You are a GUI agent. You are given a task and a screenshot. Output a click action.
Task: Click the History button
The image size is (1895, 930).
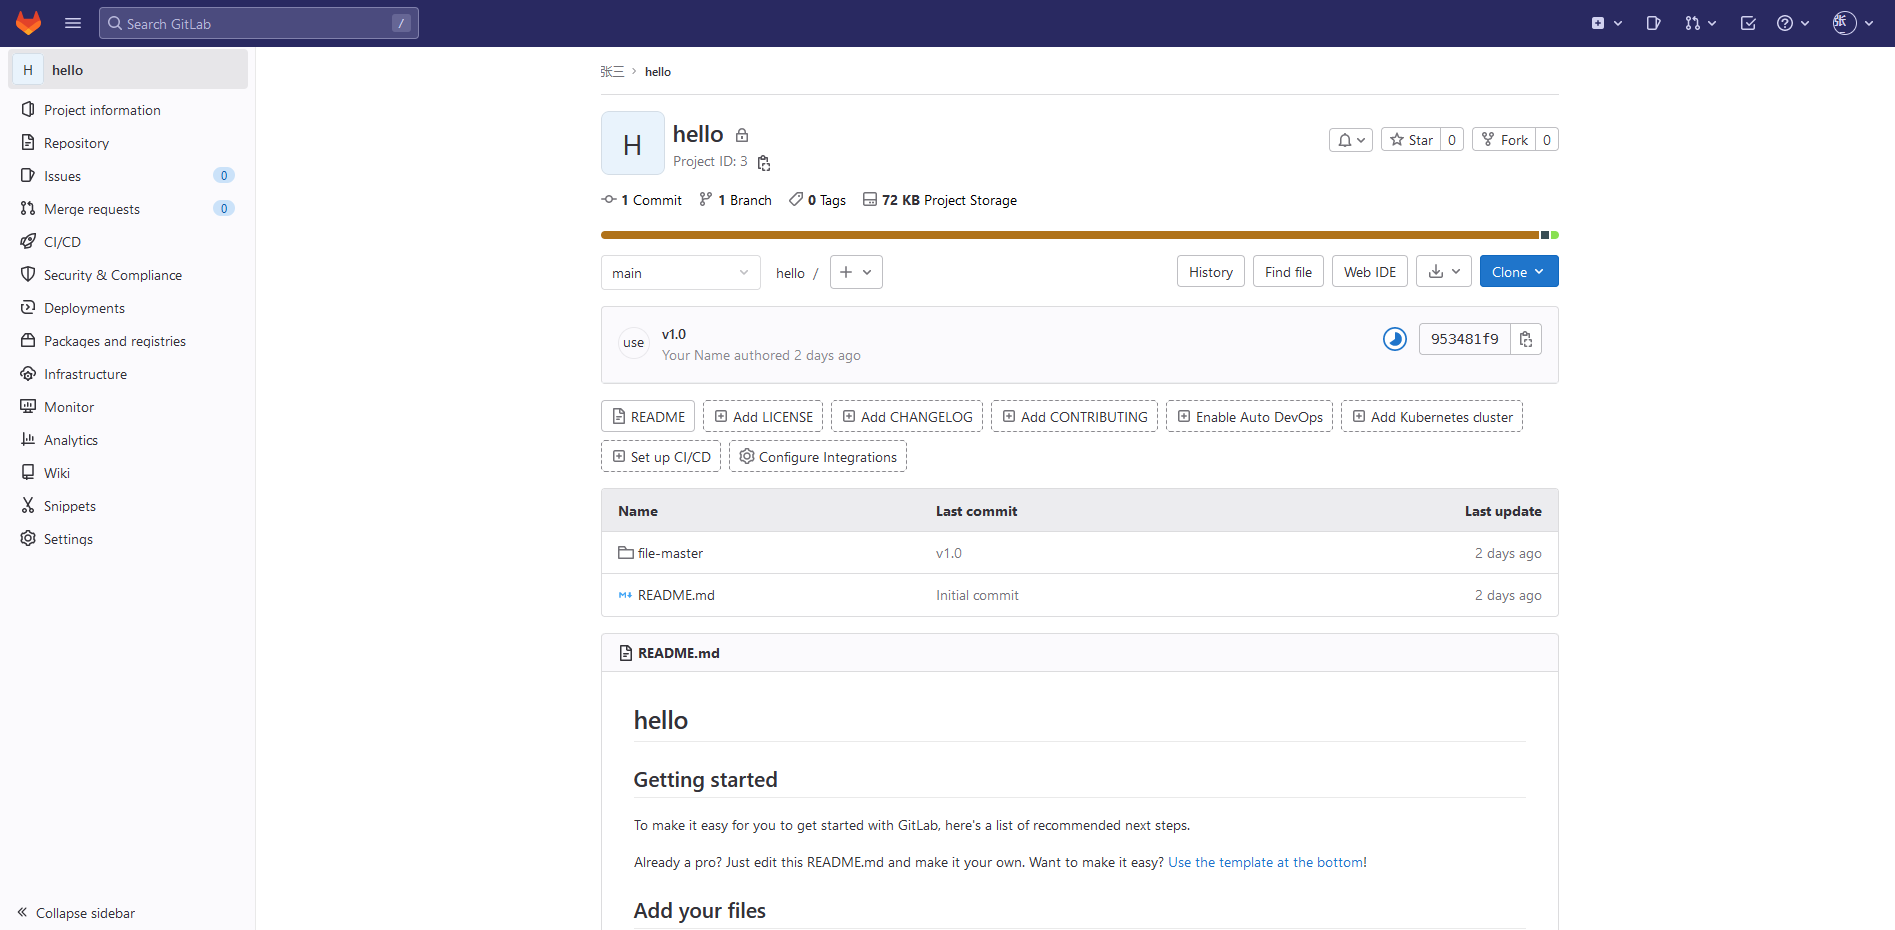pyautogui.click(x=1211, y=272)
